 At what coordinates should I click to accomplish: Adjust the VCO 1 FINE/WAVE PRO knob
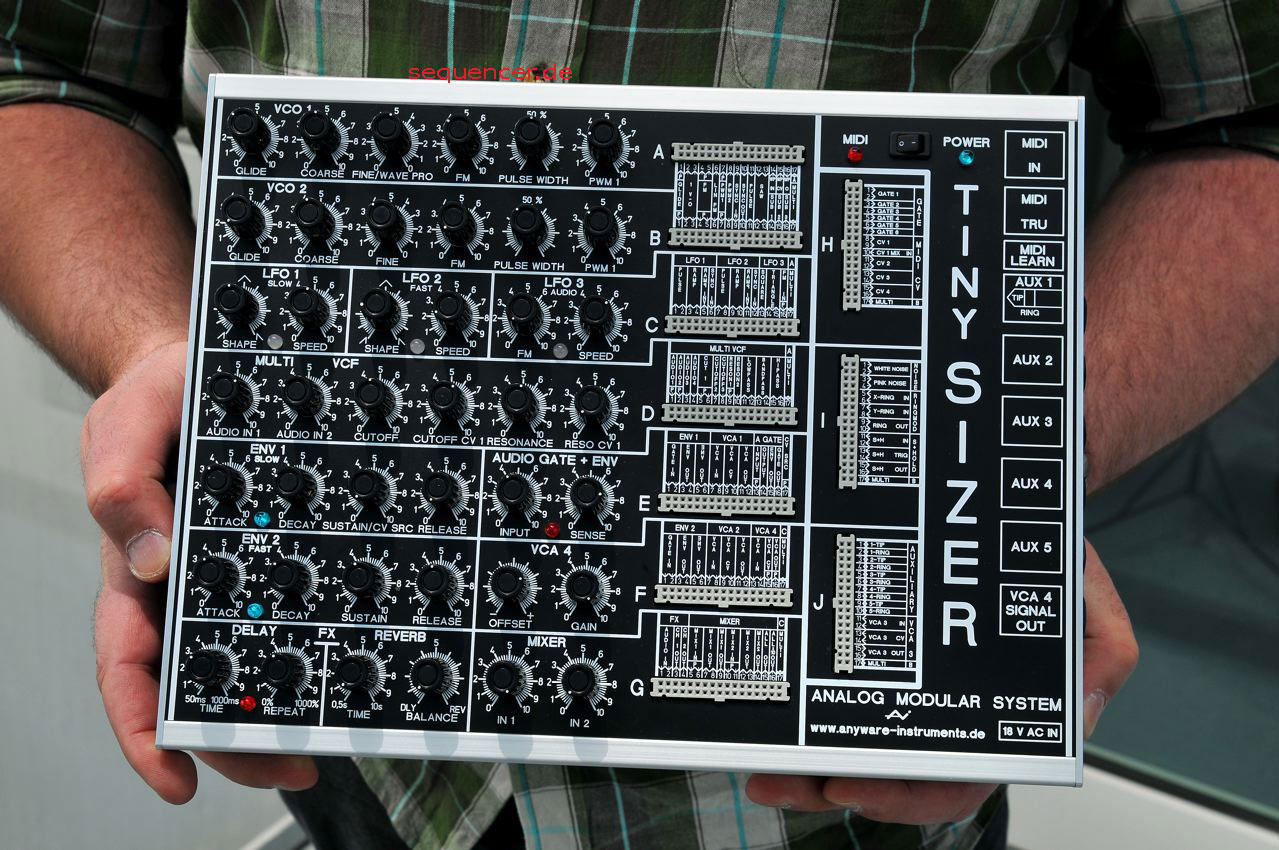pos(389,131)
